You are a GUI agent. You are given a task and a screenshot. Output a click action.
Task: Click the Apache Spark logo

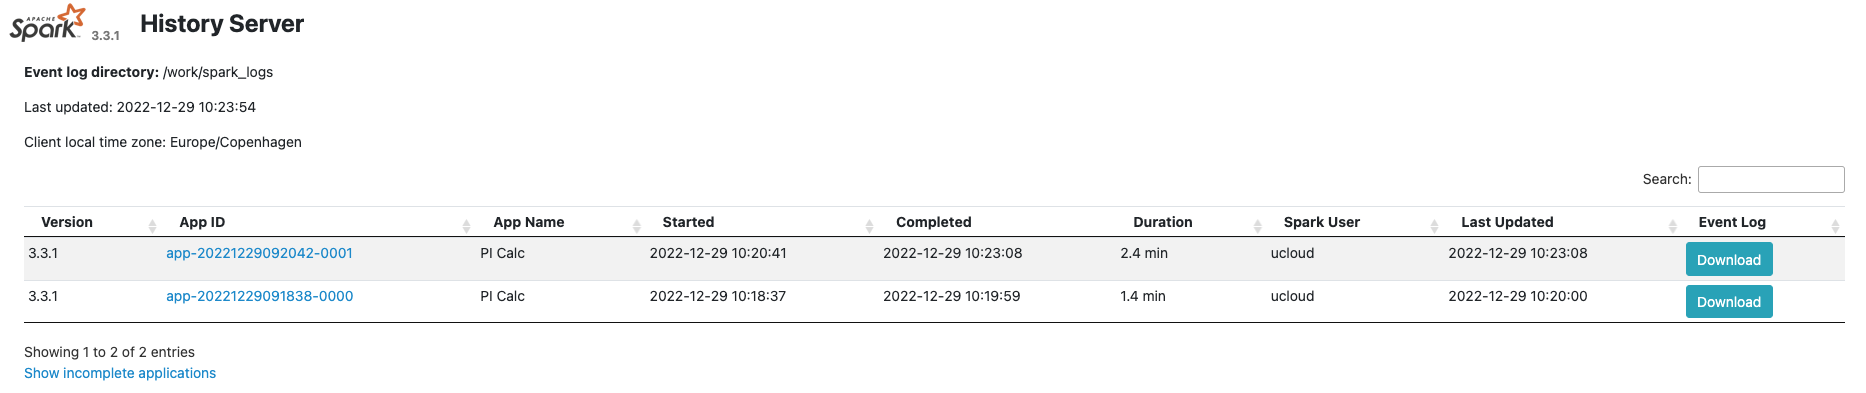click(x=47, y=23)
